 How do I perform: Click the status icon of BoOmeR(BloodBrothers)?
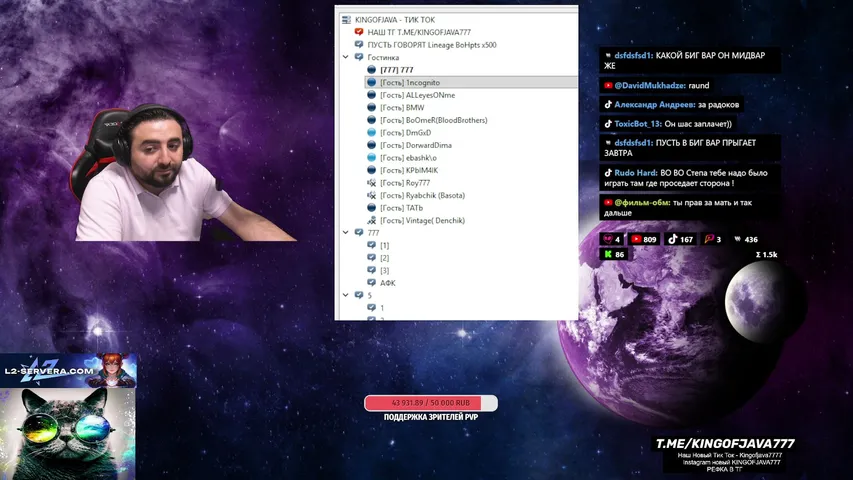tap(372, 120)
